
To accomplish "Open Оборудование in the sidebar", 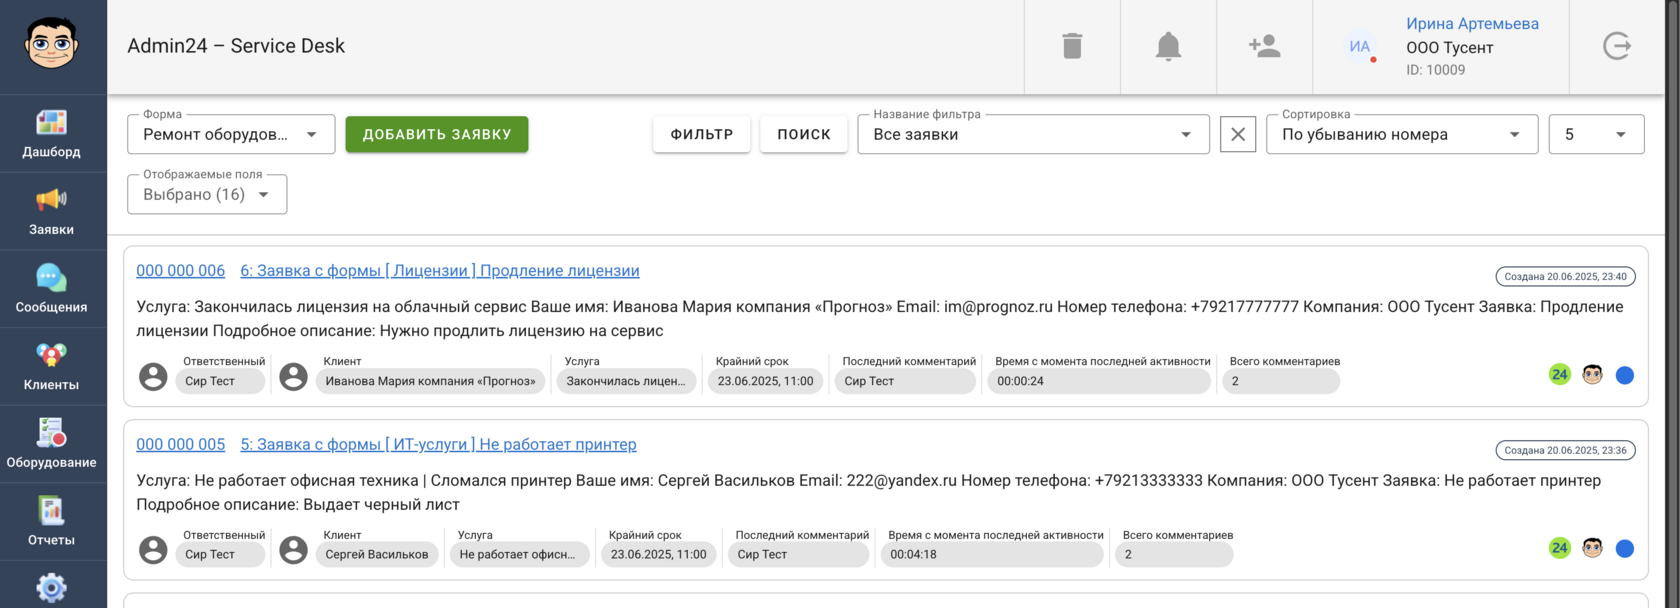I will [52, 444].
